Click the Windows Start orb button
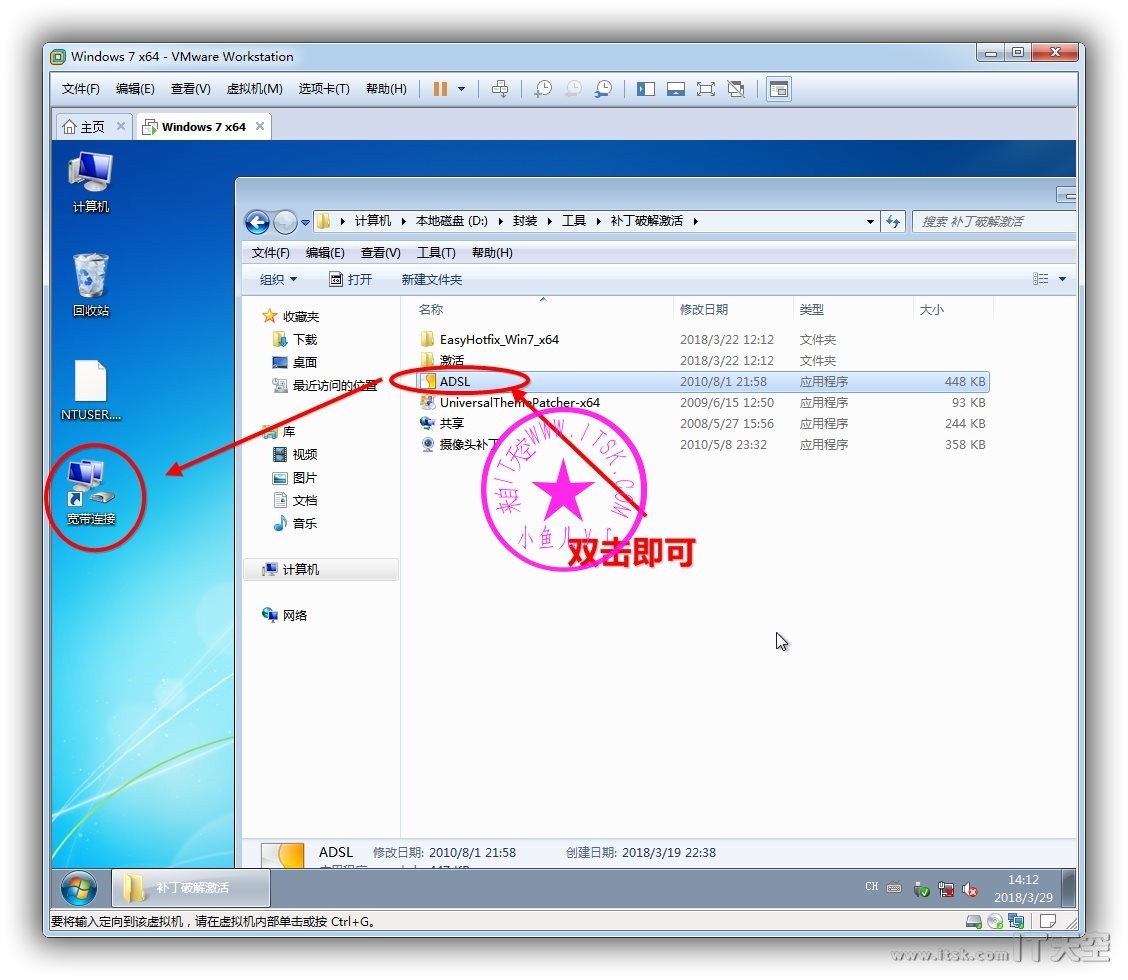The image size is (1128, 980). coord(79,887)
